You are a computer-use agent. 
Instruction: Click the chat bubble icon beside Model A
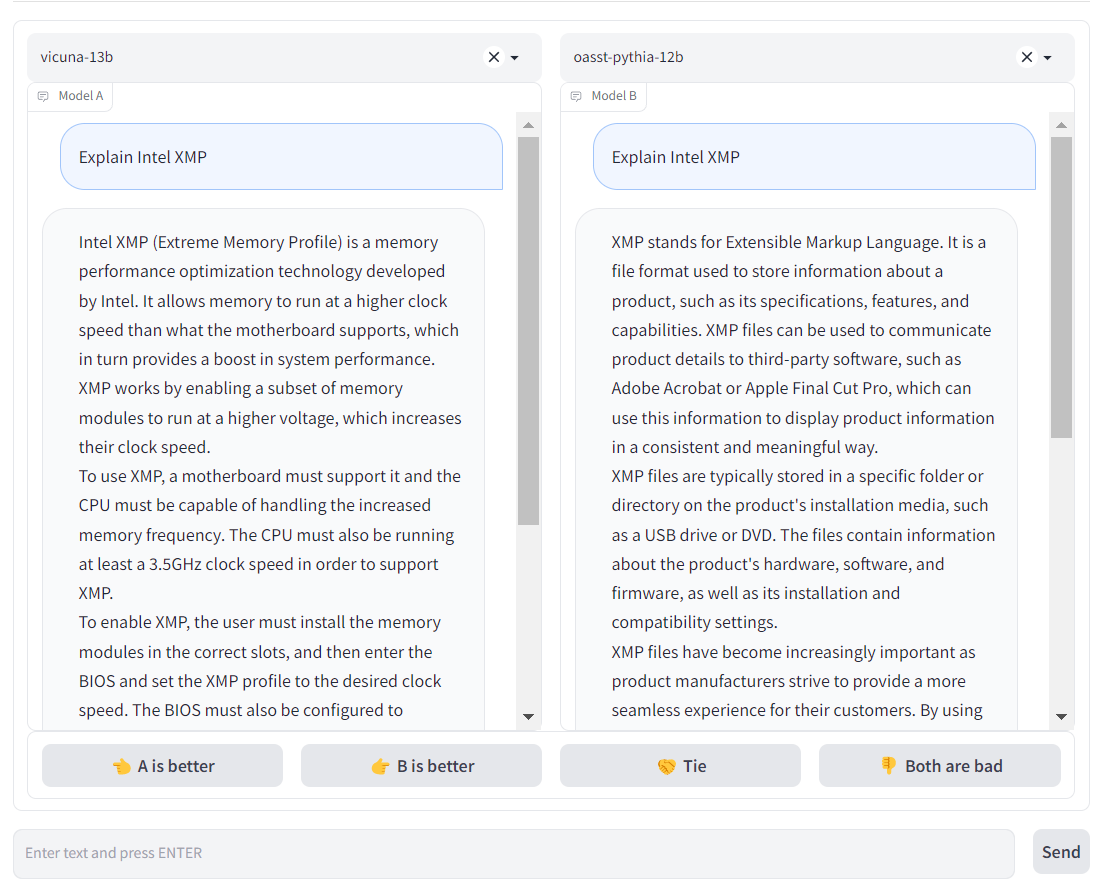pos(42,95)
